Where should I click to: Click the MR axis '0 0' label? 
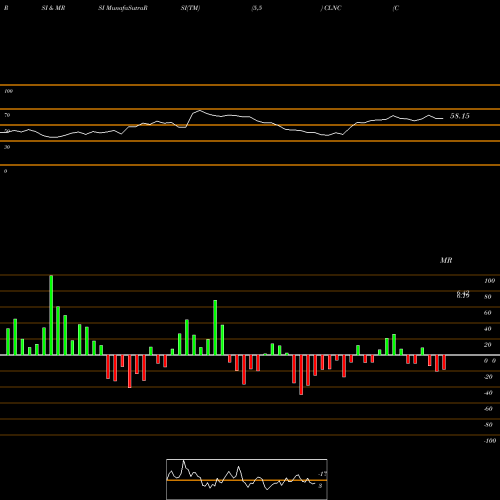[x=490, y=361]
